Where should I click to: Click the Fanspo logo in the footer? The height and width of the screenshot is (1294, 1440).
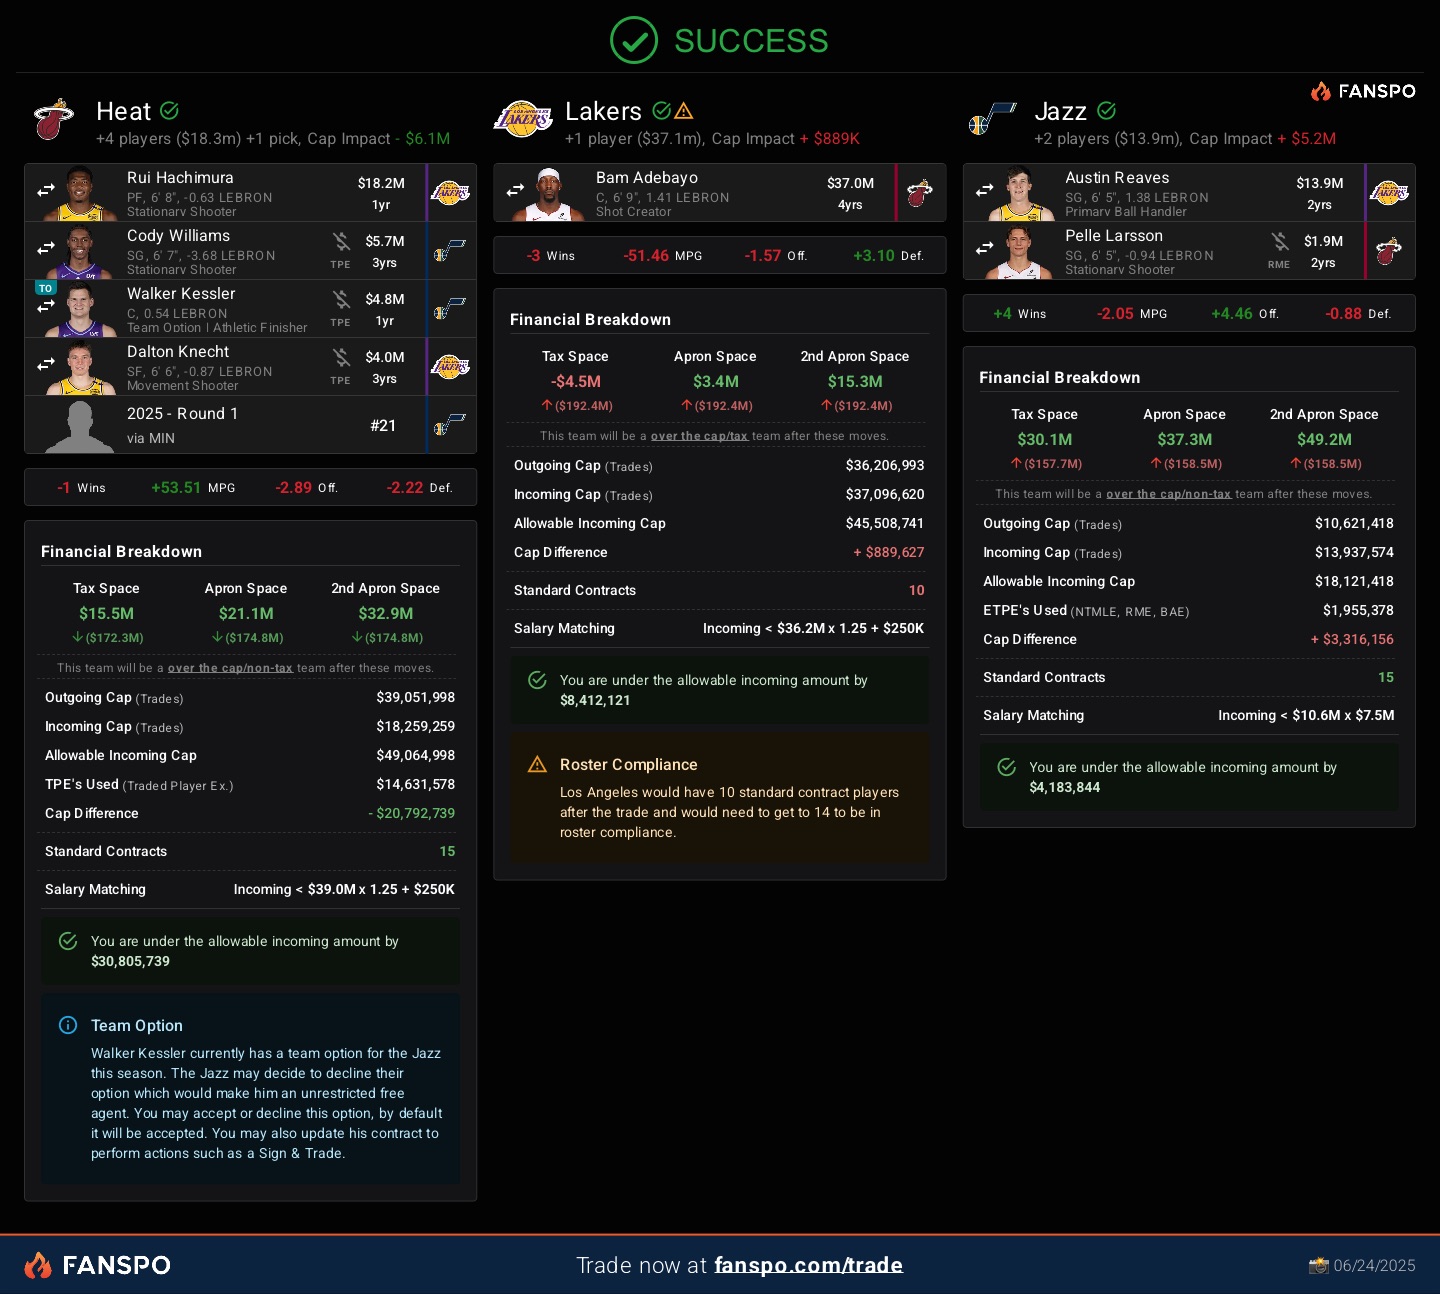click(97, 1265)
